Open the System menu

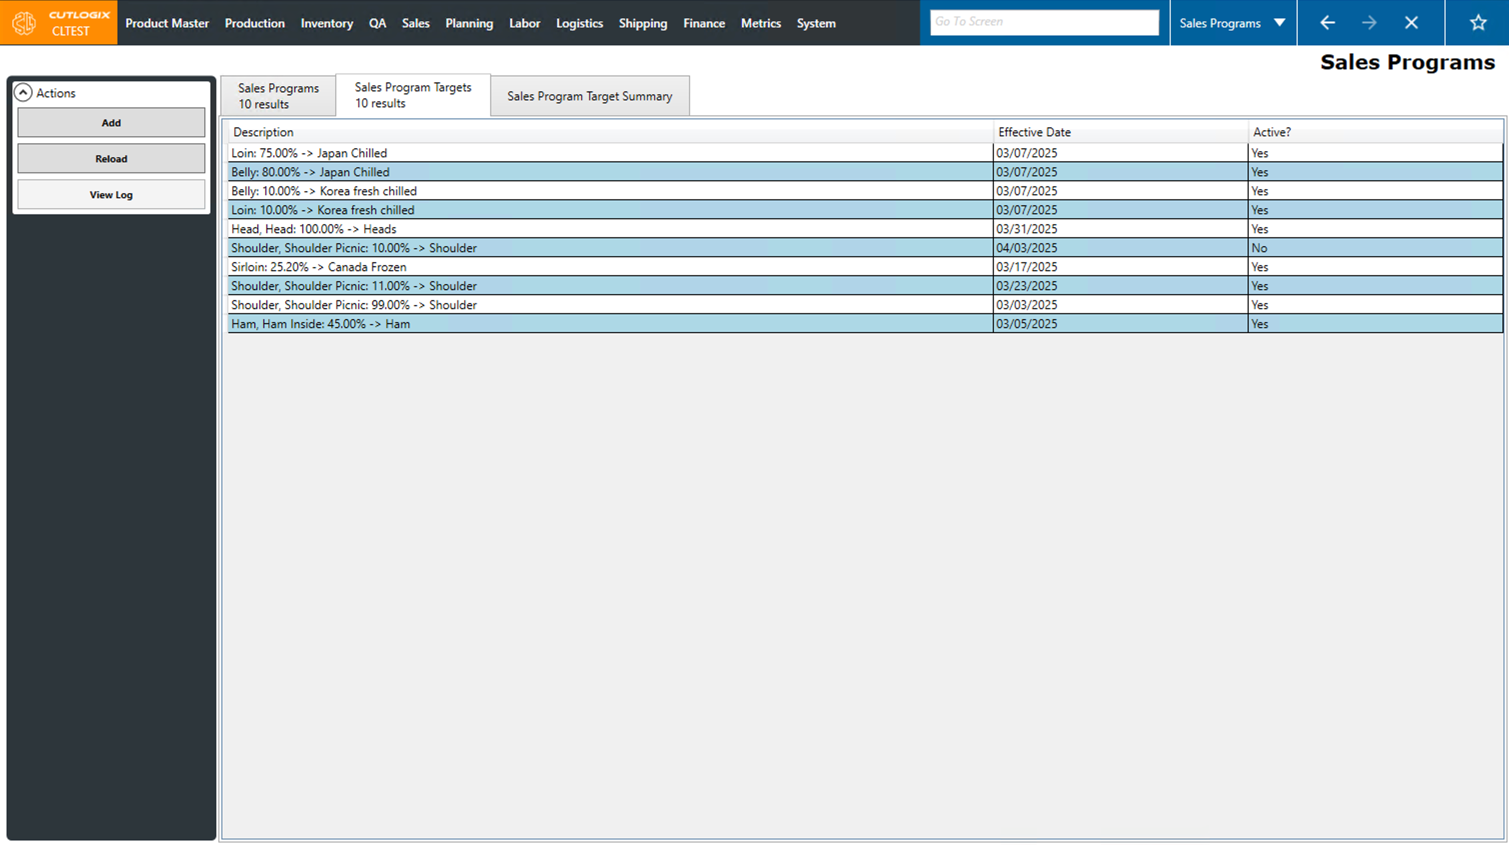coord(816,23)
